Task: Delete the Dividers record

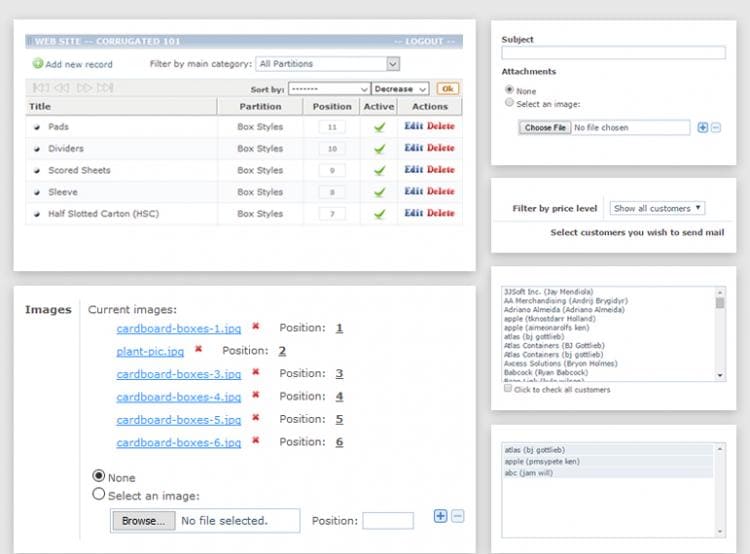Action: [x=441, y=148]
